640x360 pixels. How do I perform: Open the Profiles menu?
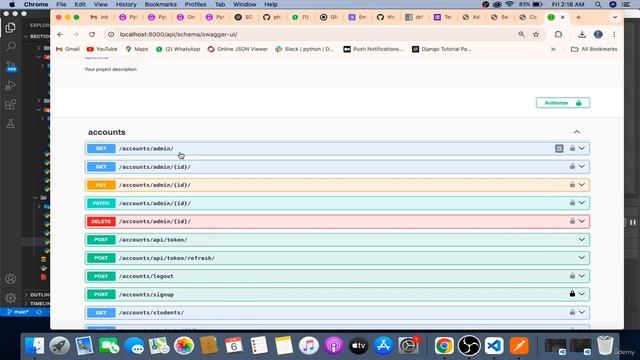195,4
